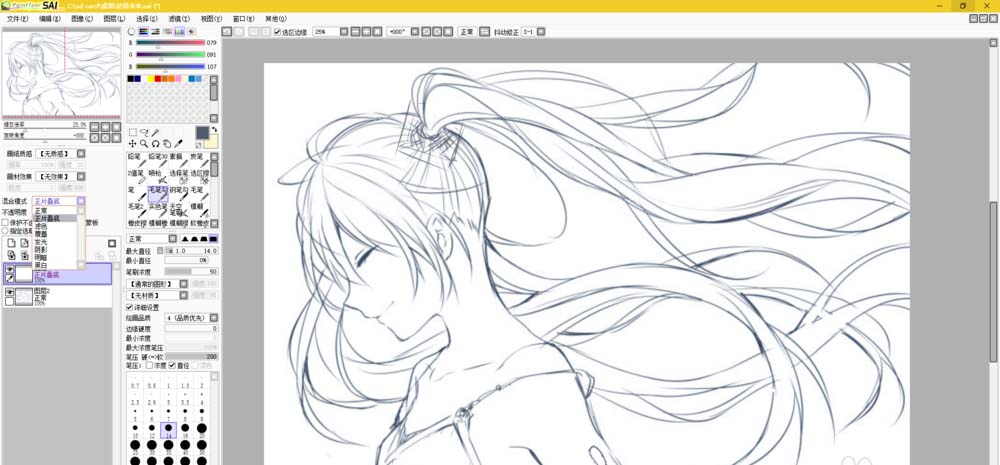Toggle the RGB slider panel icon
The image size is (1000, 465).
tap(143, 31)
